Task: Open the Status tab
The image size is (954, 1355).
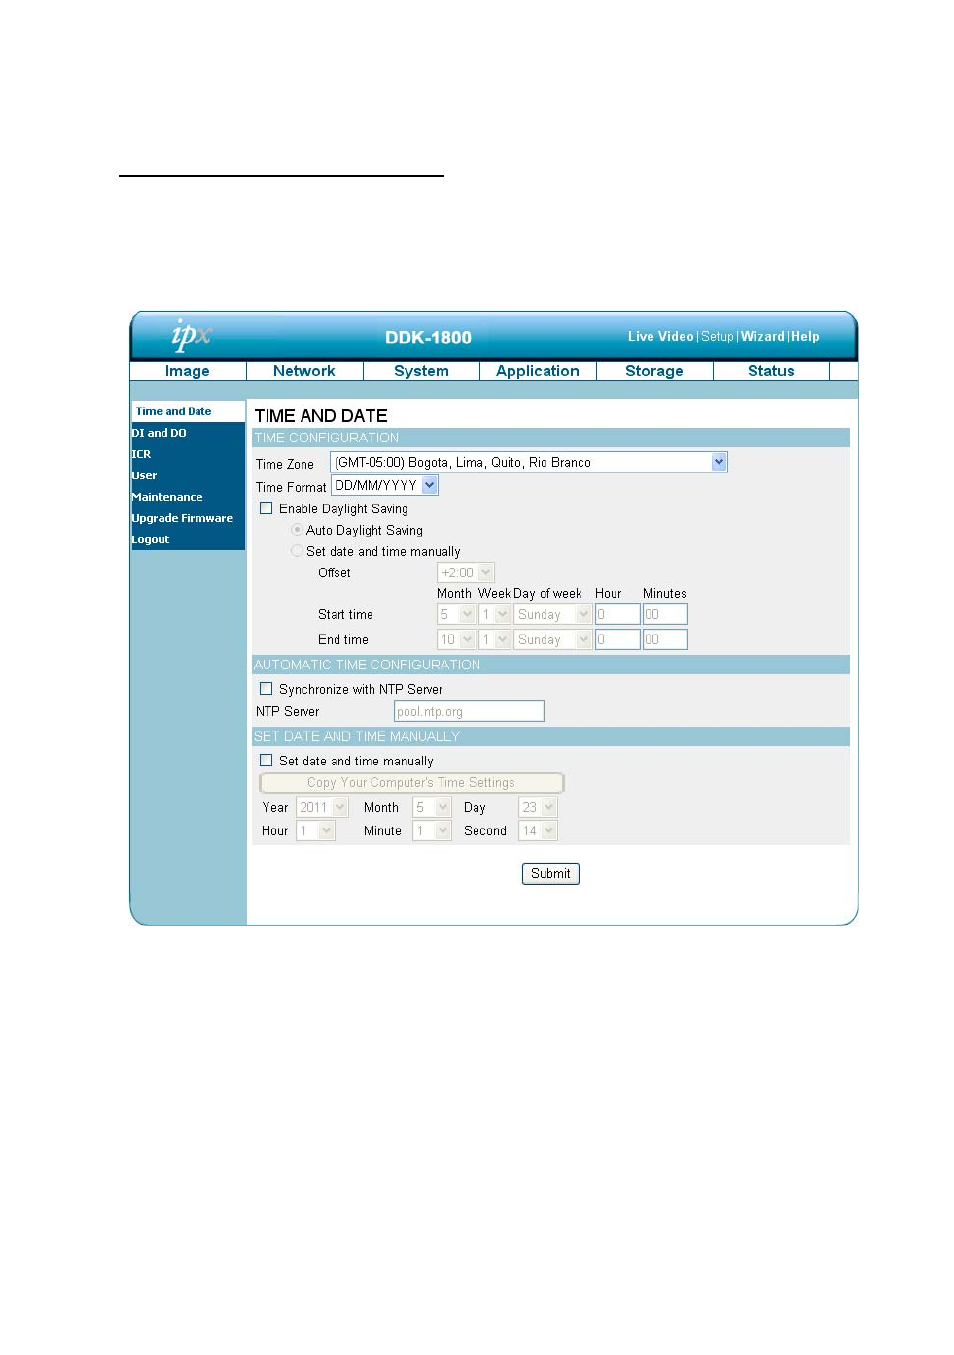Action: tap(771, 371)
